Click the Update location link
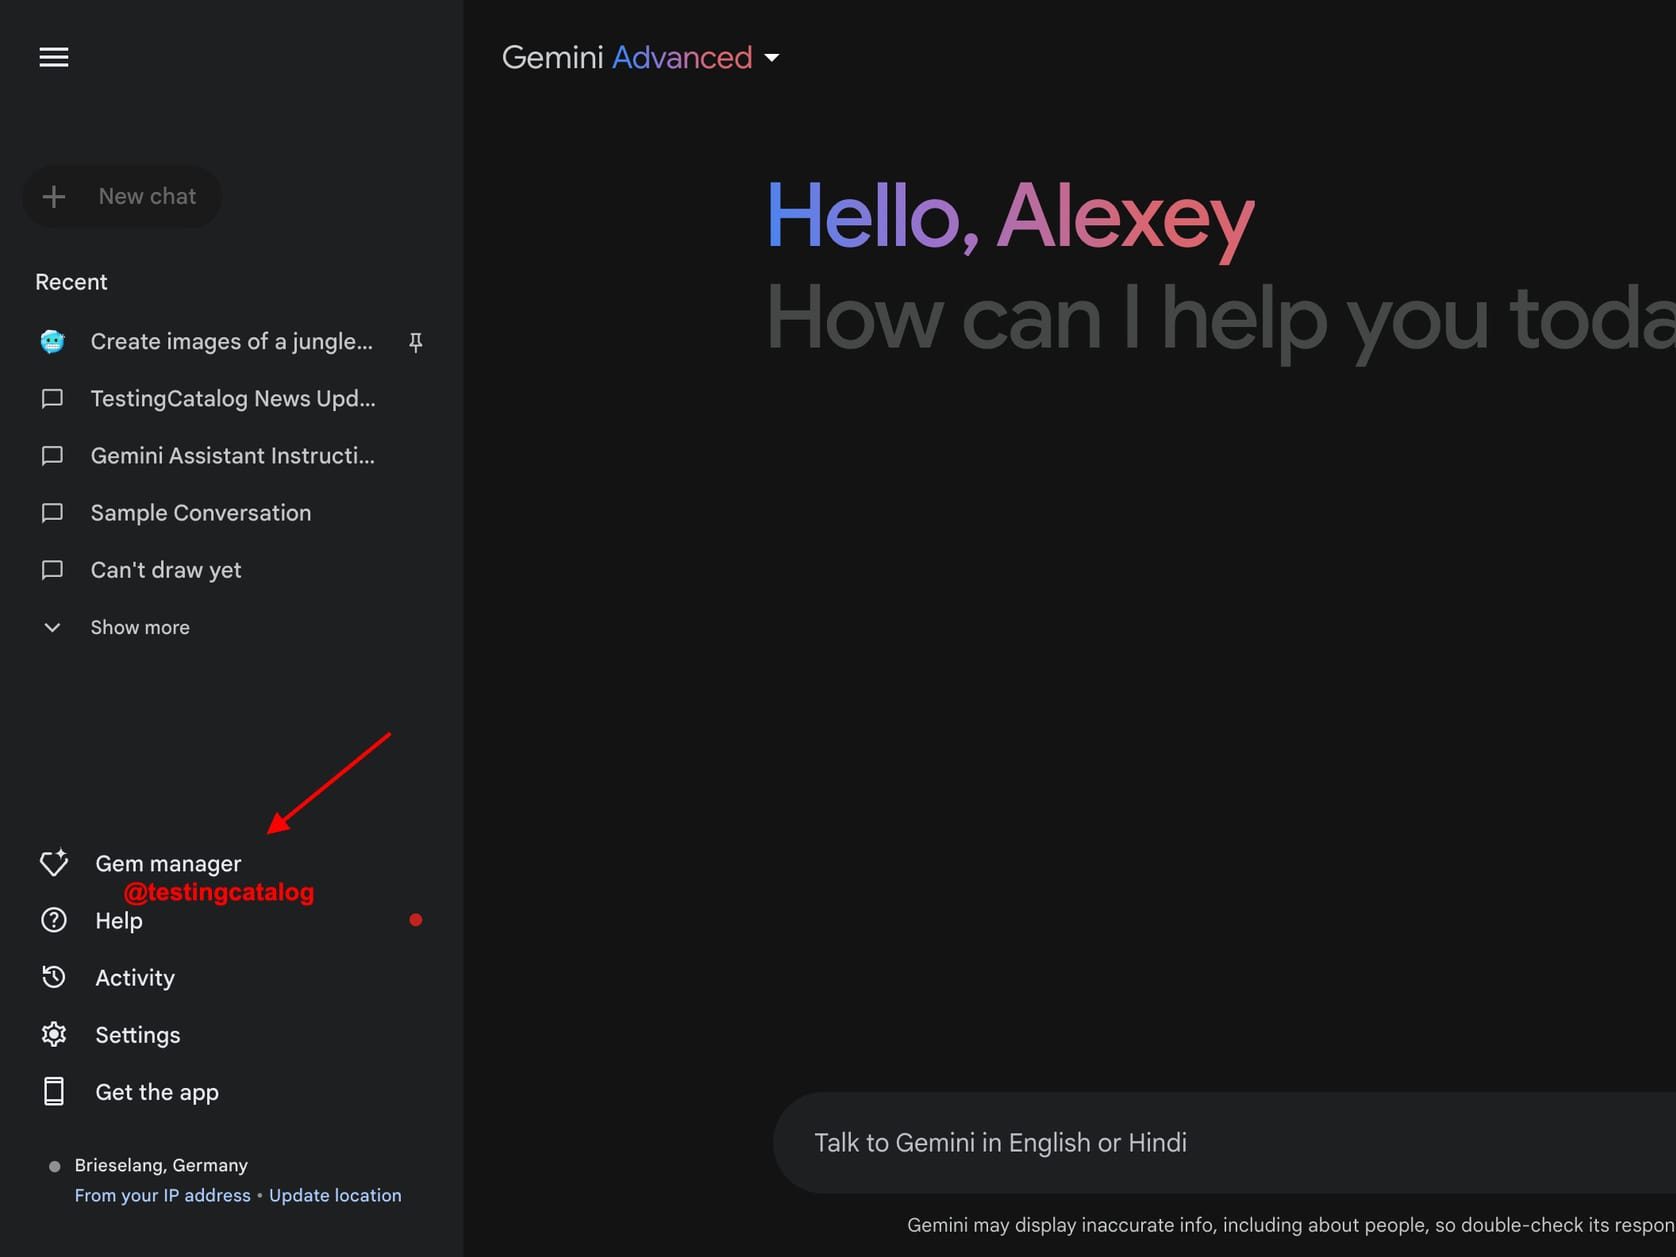The width and height of the screenshot is (1676, 1257). pos(335,1195)
